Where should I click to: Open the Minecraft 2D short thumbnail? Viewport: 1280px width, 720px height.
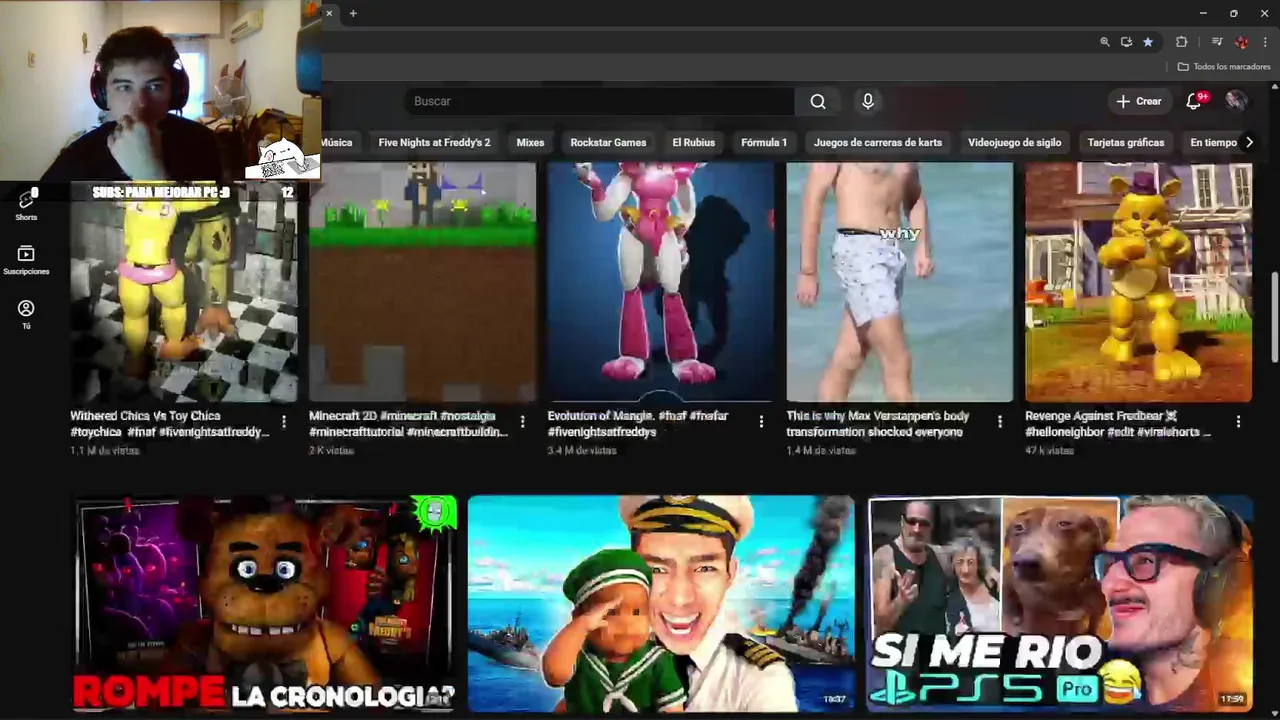coord(422,282)
